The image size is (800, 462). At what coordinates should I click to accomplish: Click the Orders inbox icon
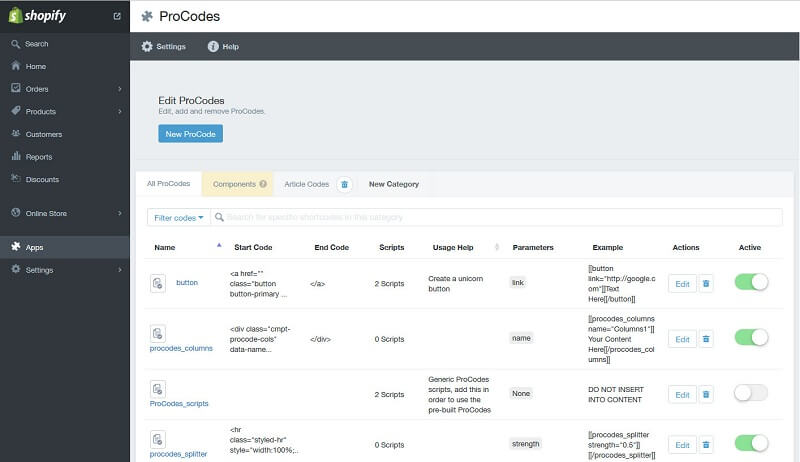16,88
